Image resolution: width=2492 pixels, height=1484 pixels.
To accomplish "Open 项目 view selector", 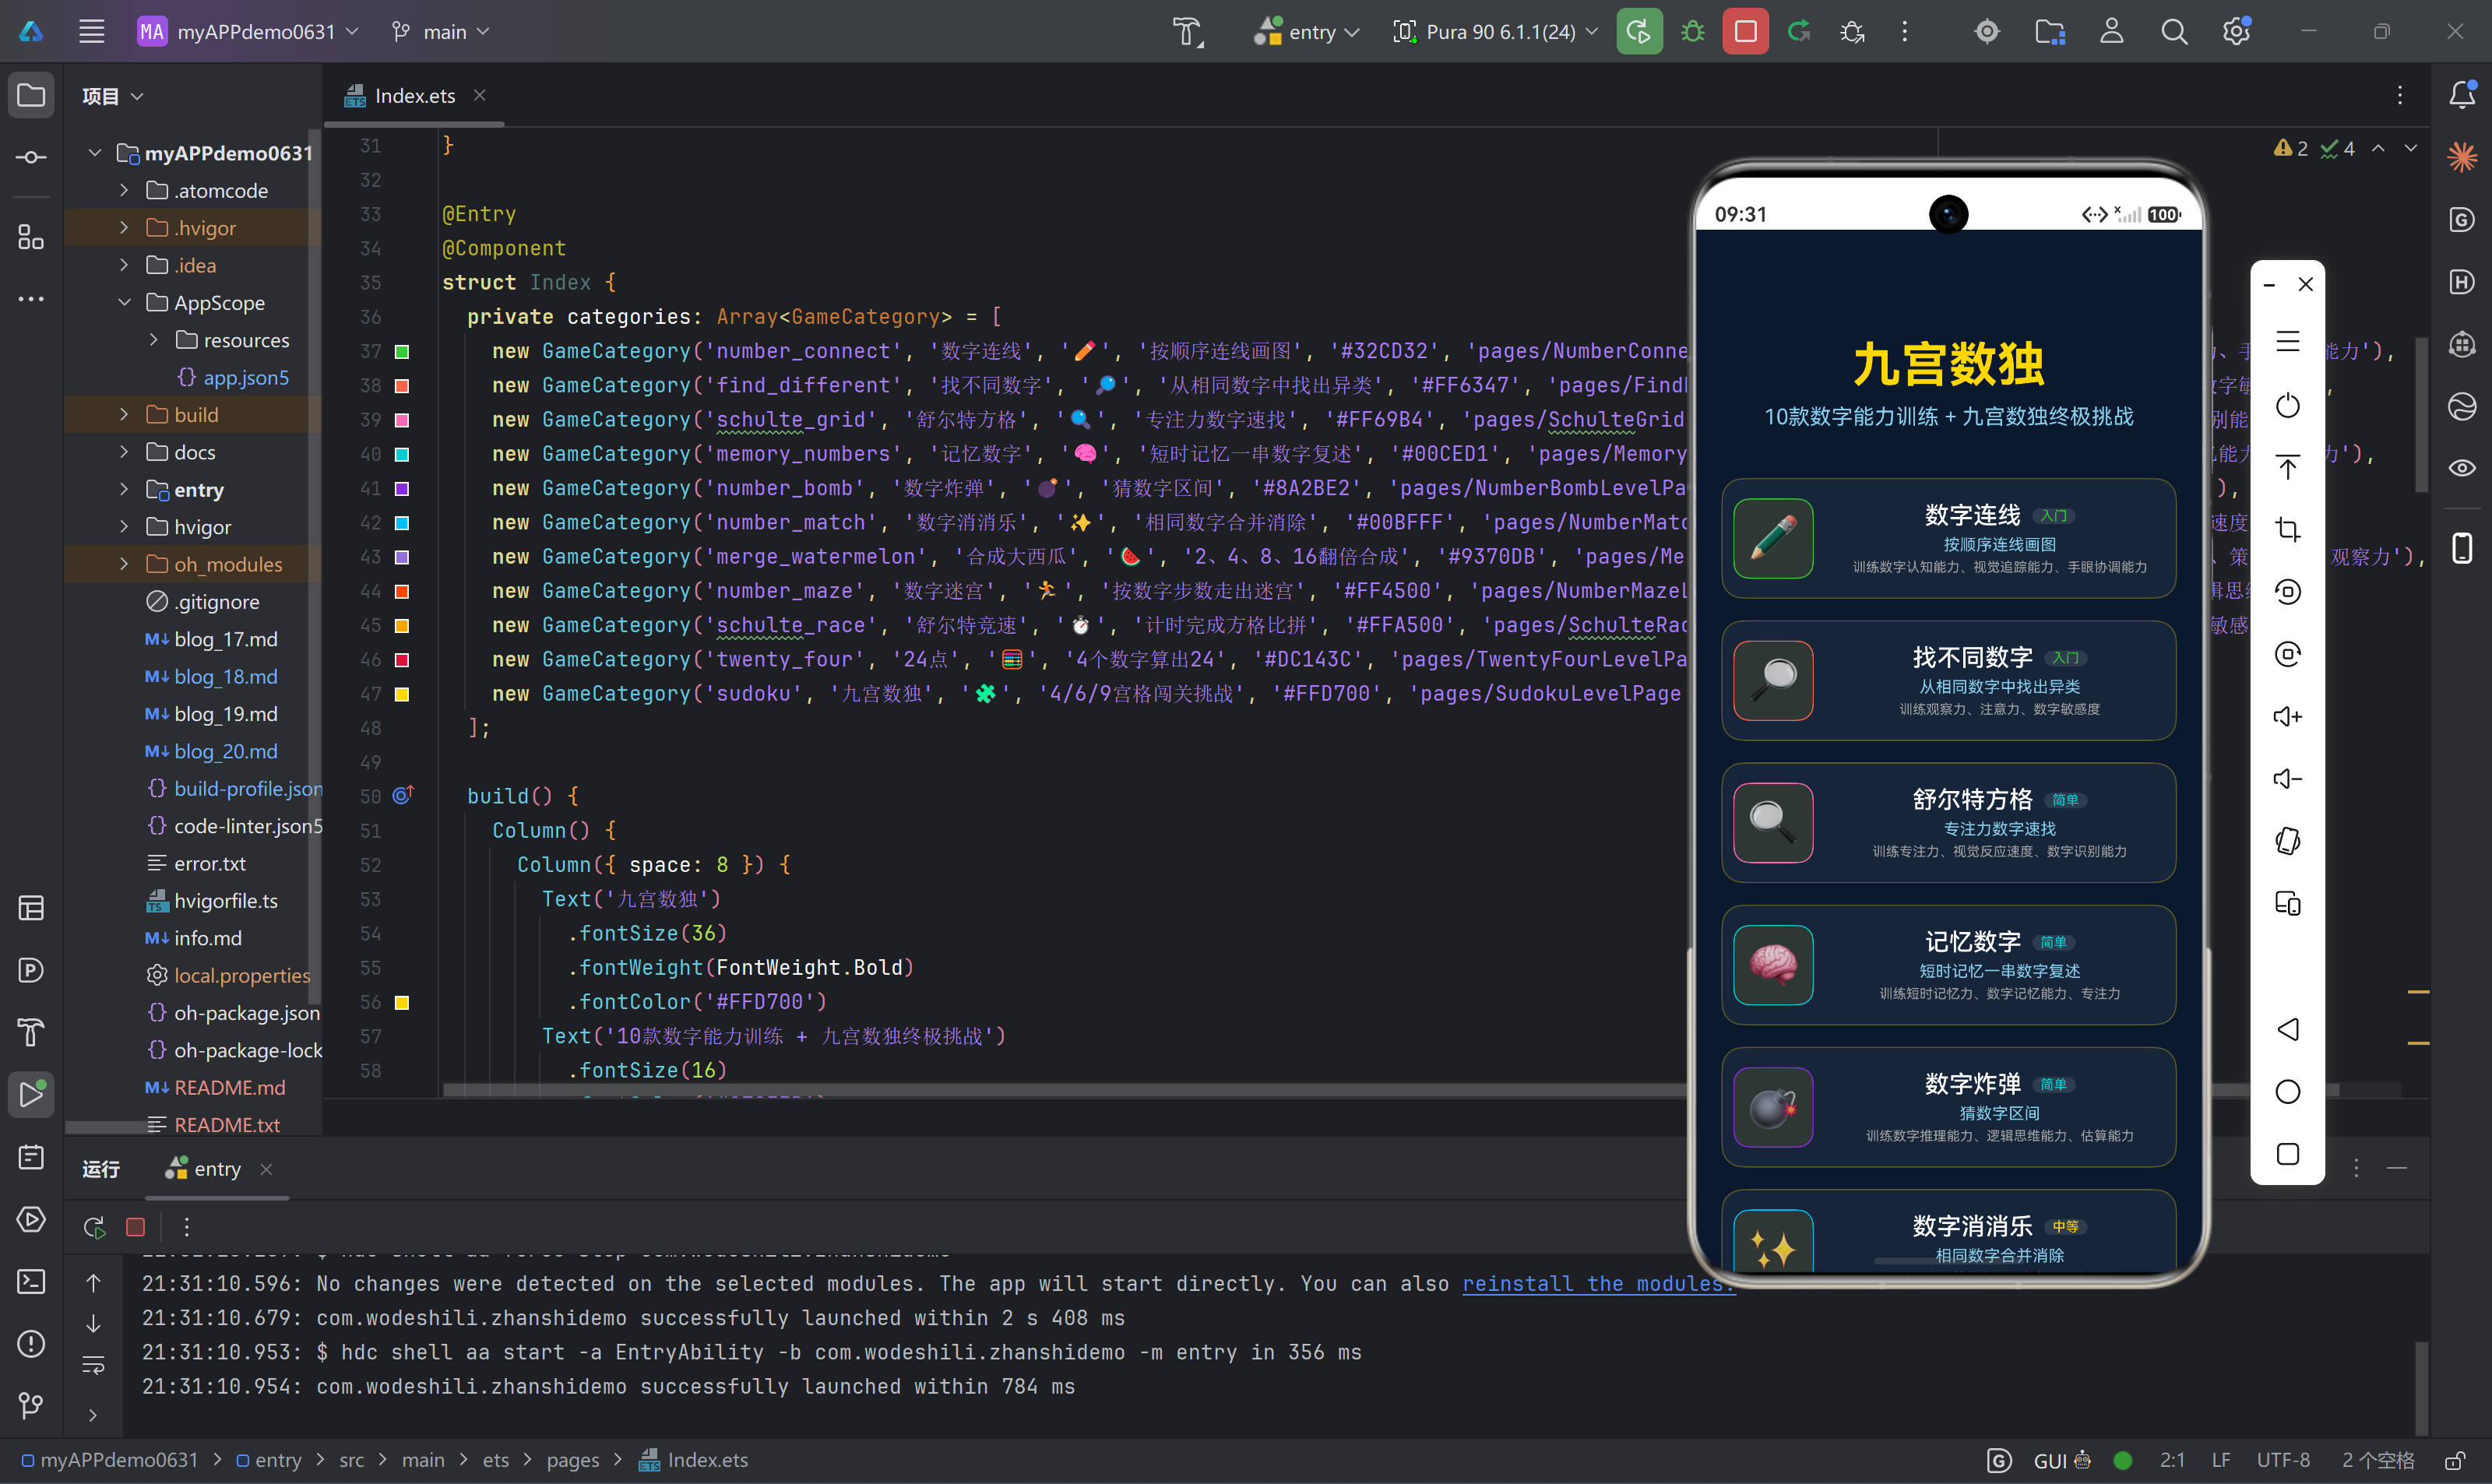I will pyautogui.click(x=112, y=96).
